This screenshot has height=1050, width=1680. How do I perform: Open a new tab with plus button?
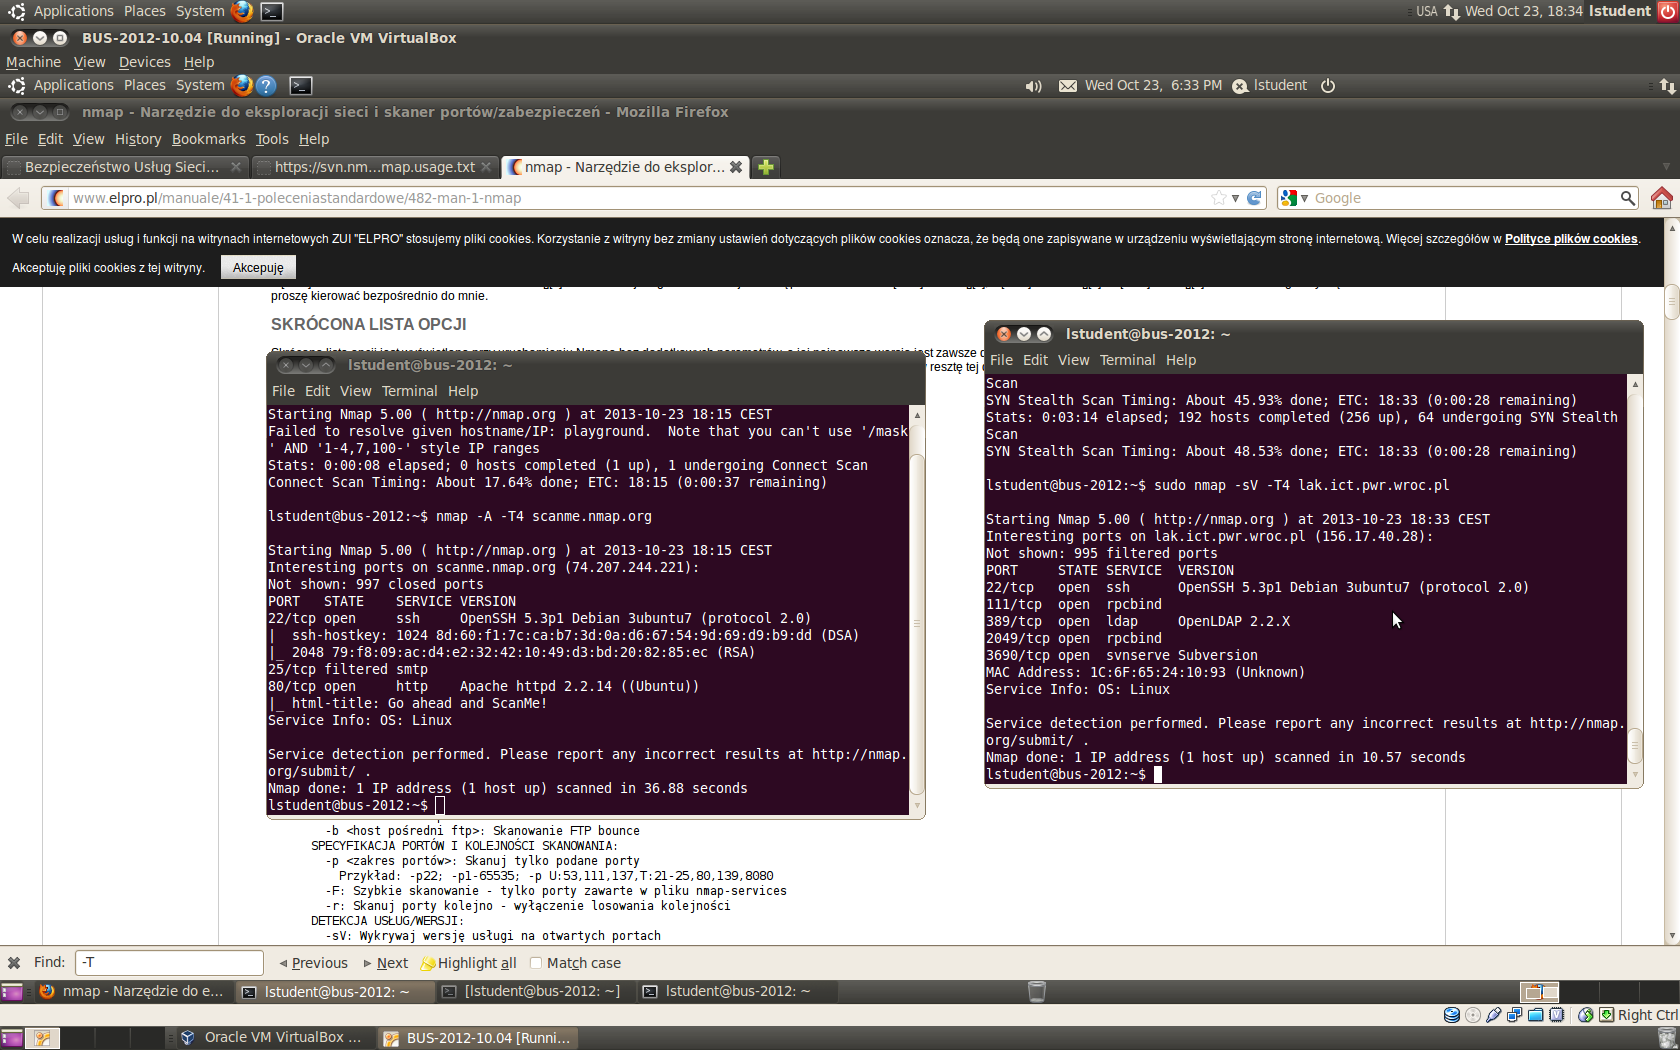point(766,167)
